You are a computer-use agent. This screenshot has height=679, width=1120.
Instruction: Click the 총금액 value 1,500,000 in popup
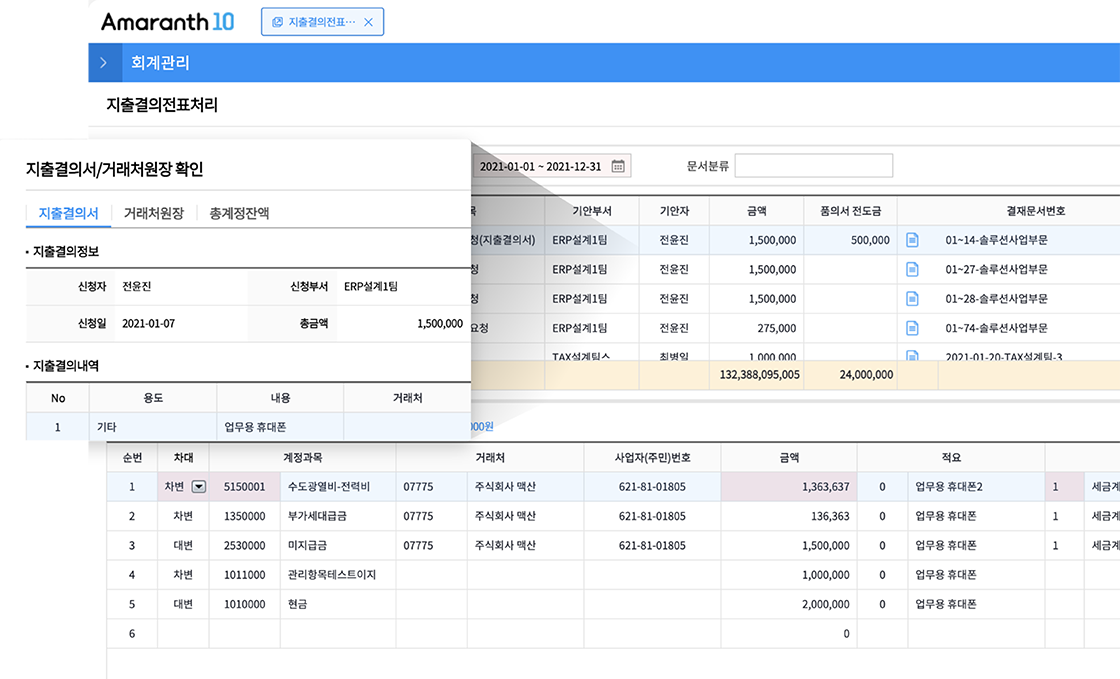pyautogui.click(x=440, y=323)
